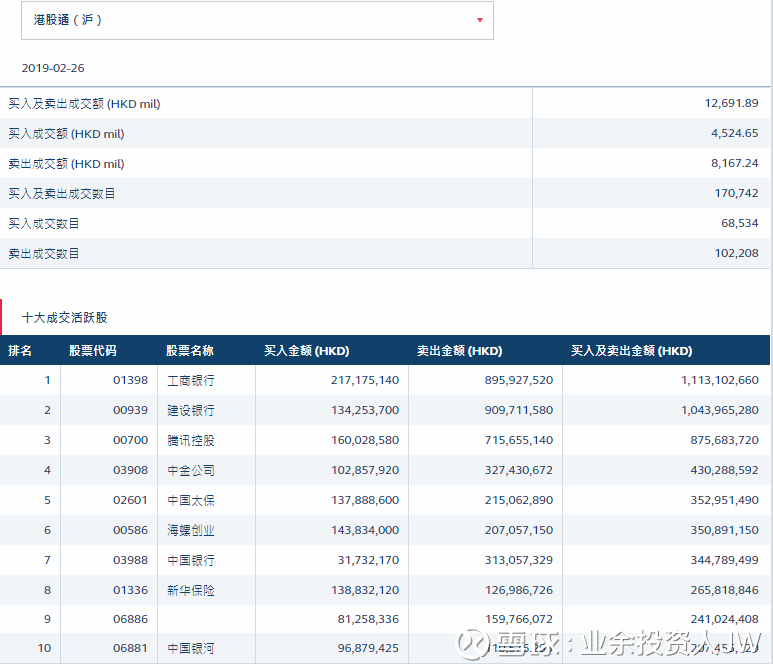The width and height of the screenshot is (773, 664).
Task: Select buy amount 96,879,425
Action: (368, 649)
